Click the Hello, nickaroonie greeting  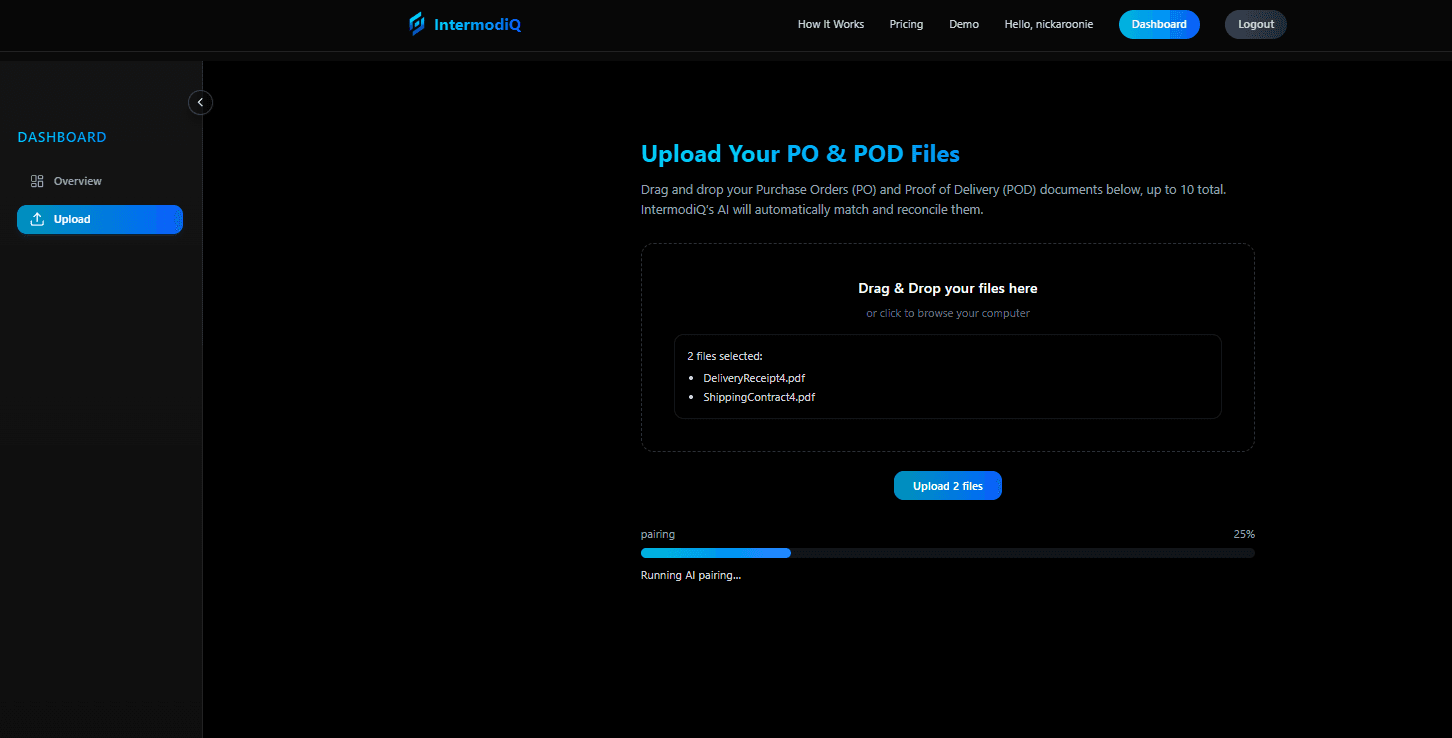click(1049, 23)
